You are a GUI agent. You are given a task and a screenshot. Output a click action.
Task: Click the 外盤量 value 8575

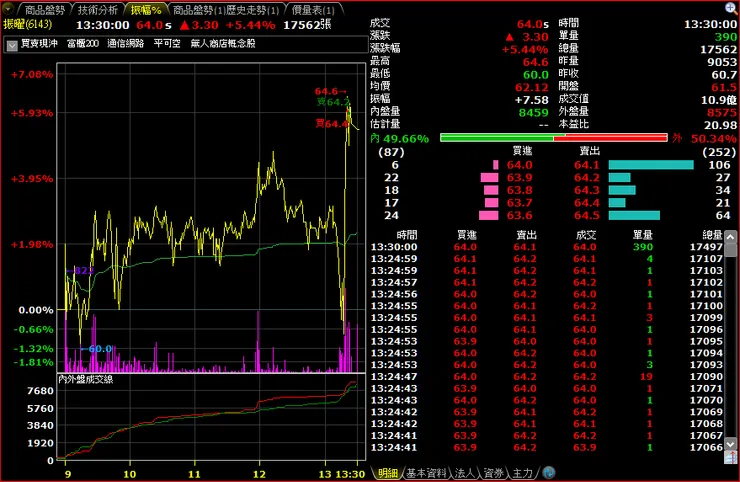pos(721,113)
